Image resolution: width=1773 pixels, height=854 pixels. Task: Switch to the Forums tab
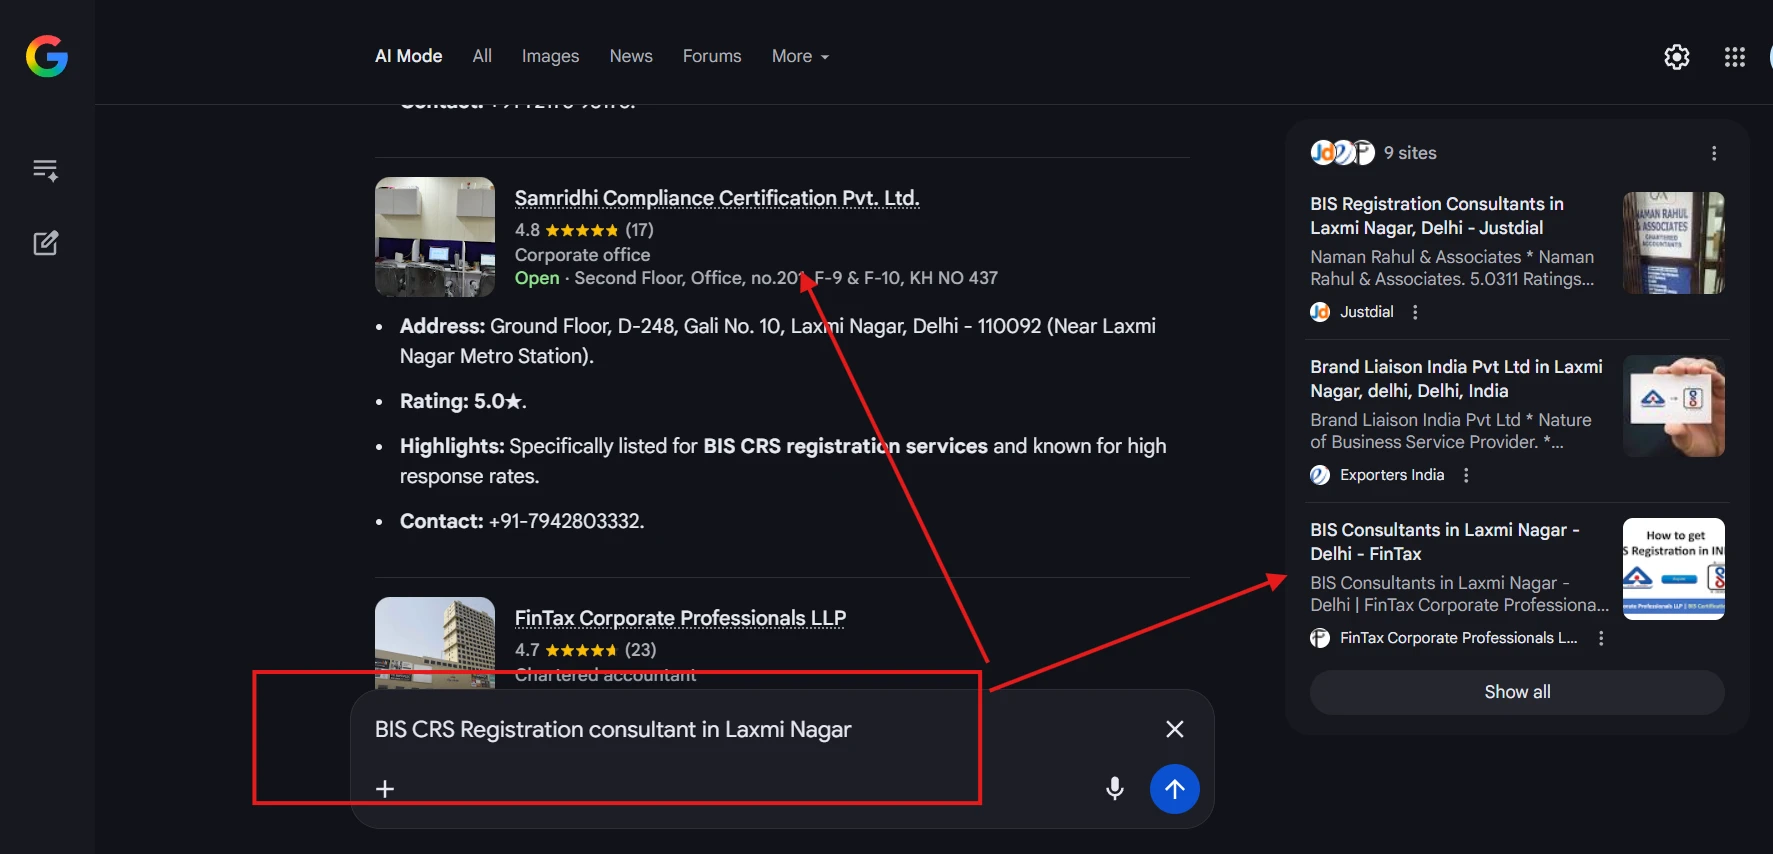(x=712, y=56)
